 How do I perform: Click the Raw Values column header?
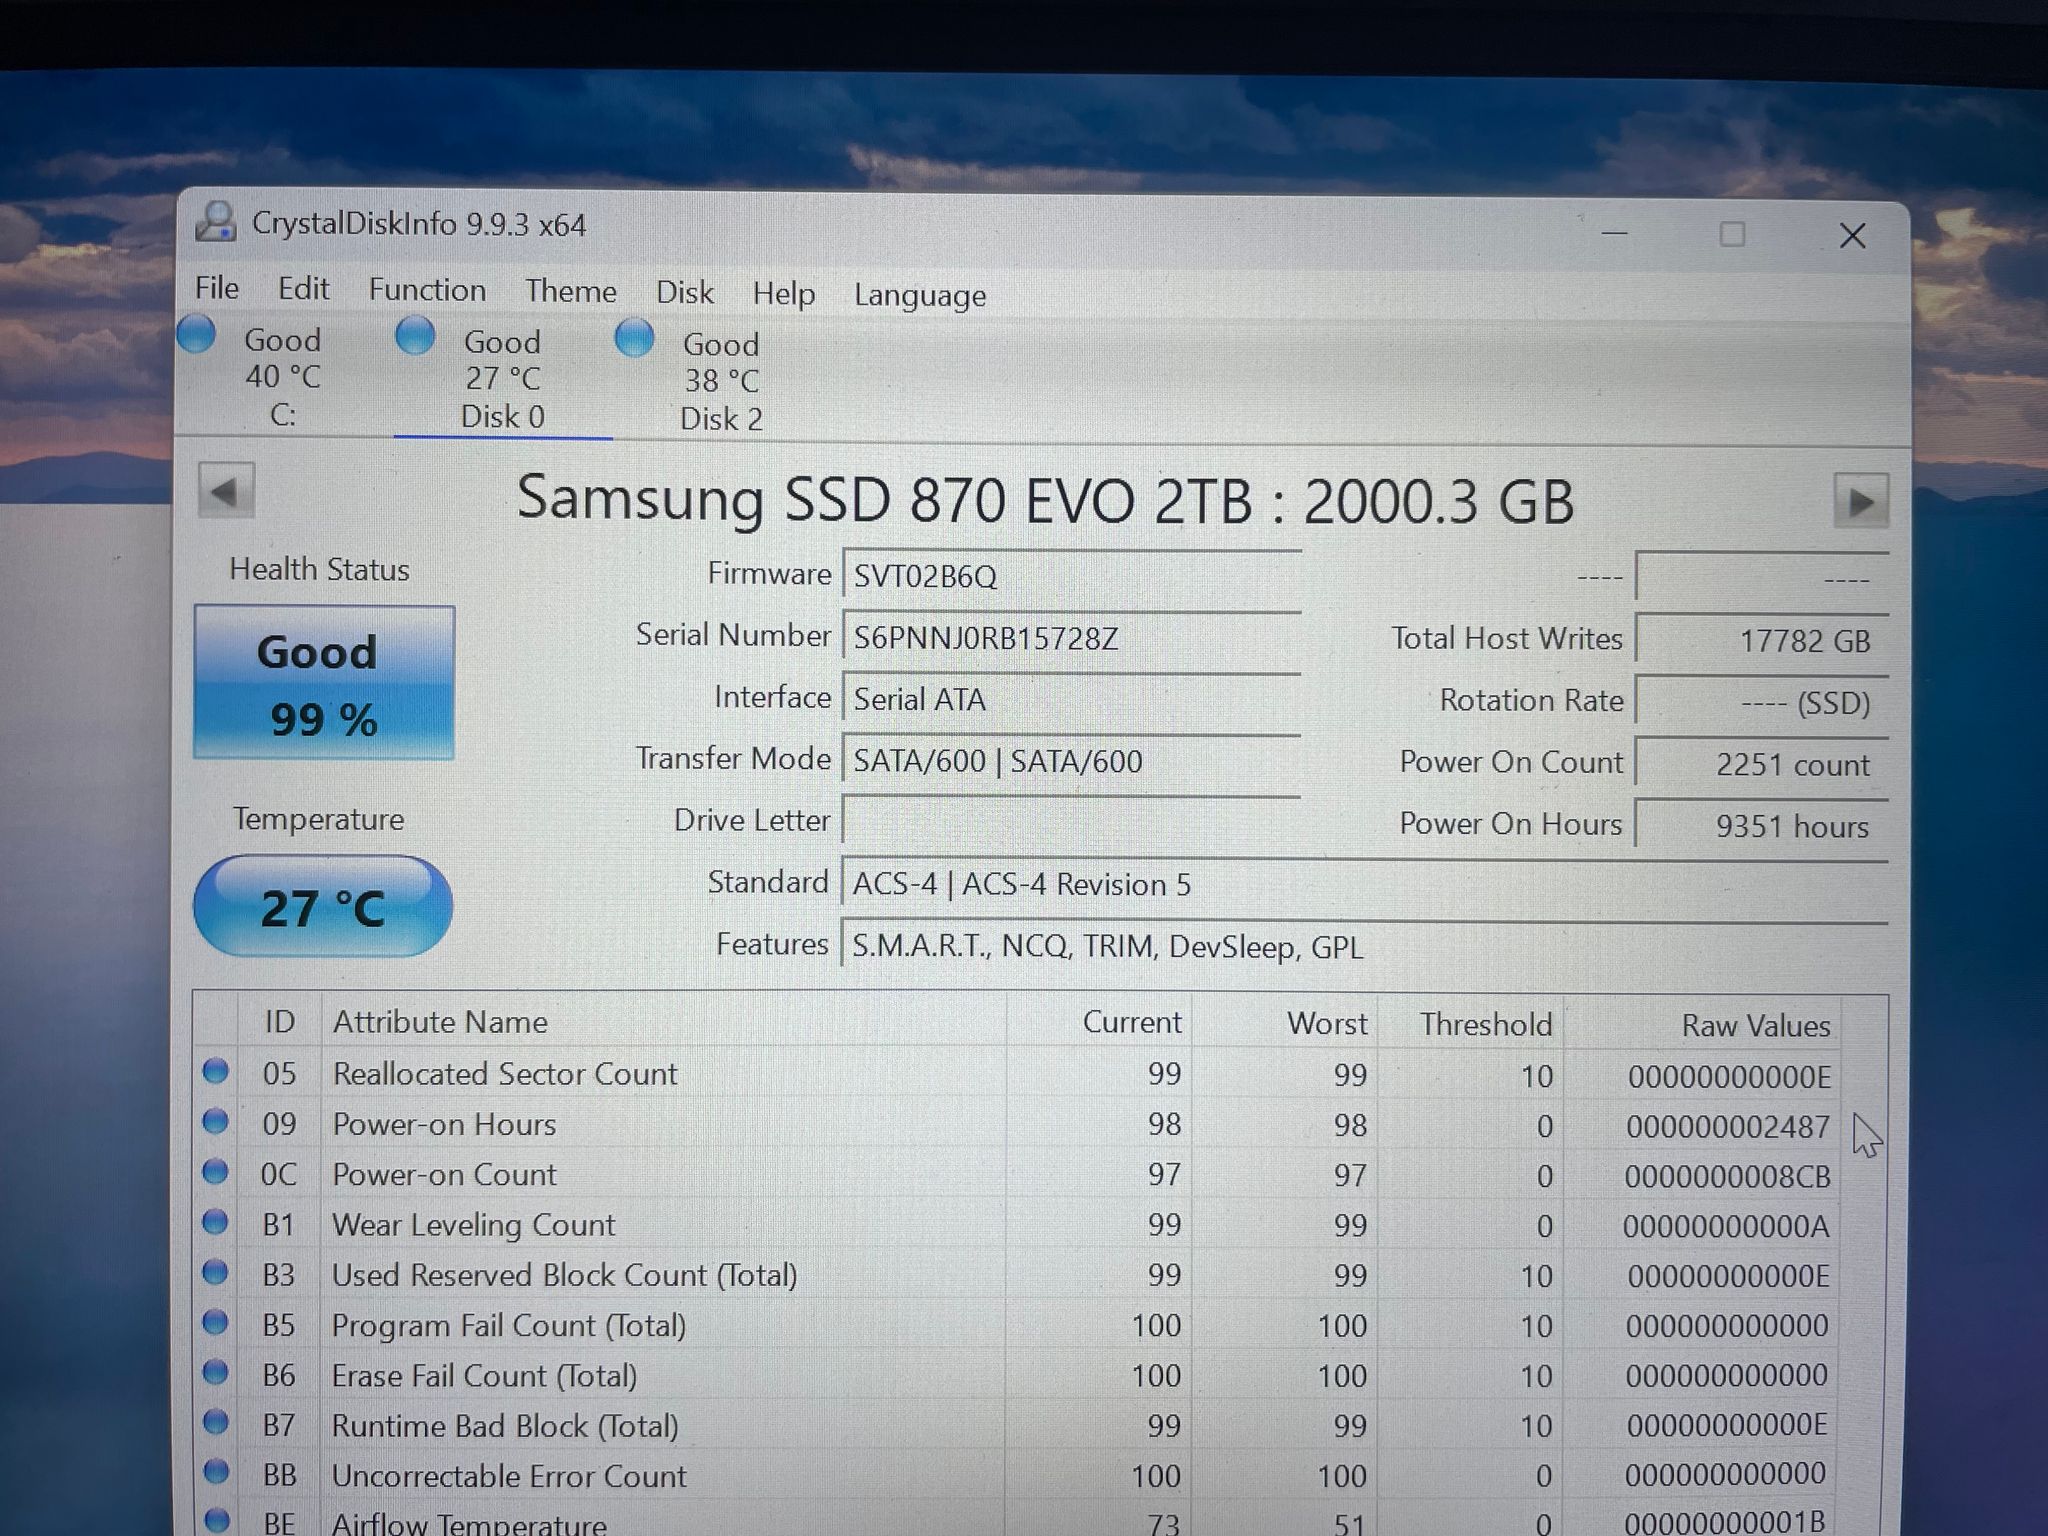(1755, 1025)
